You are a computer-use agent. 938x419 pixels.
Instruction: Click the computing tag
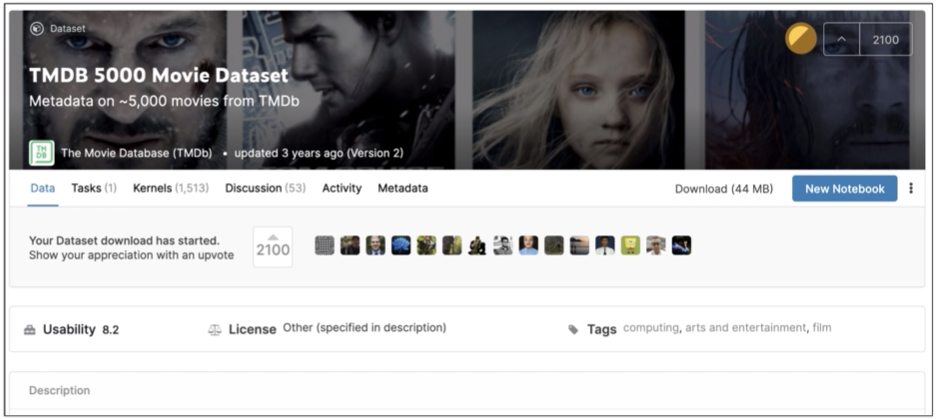pos(651,328)
